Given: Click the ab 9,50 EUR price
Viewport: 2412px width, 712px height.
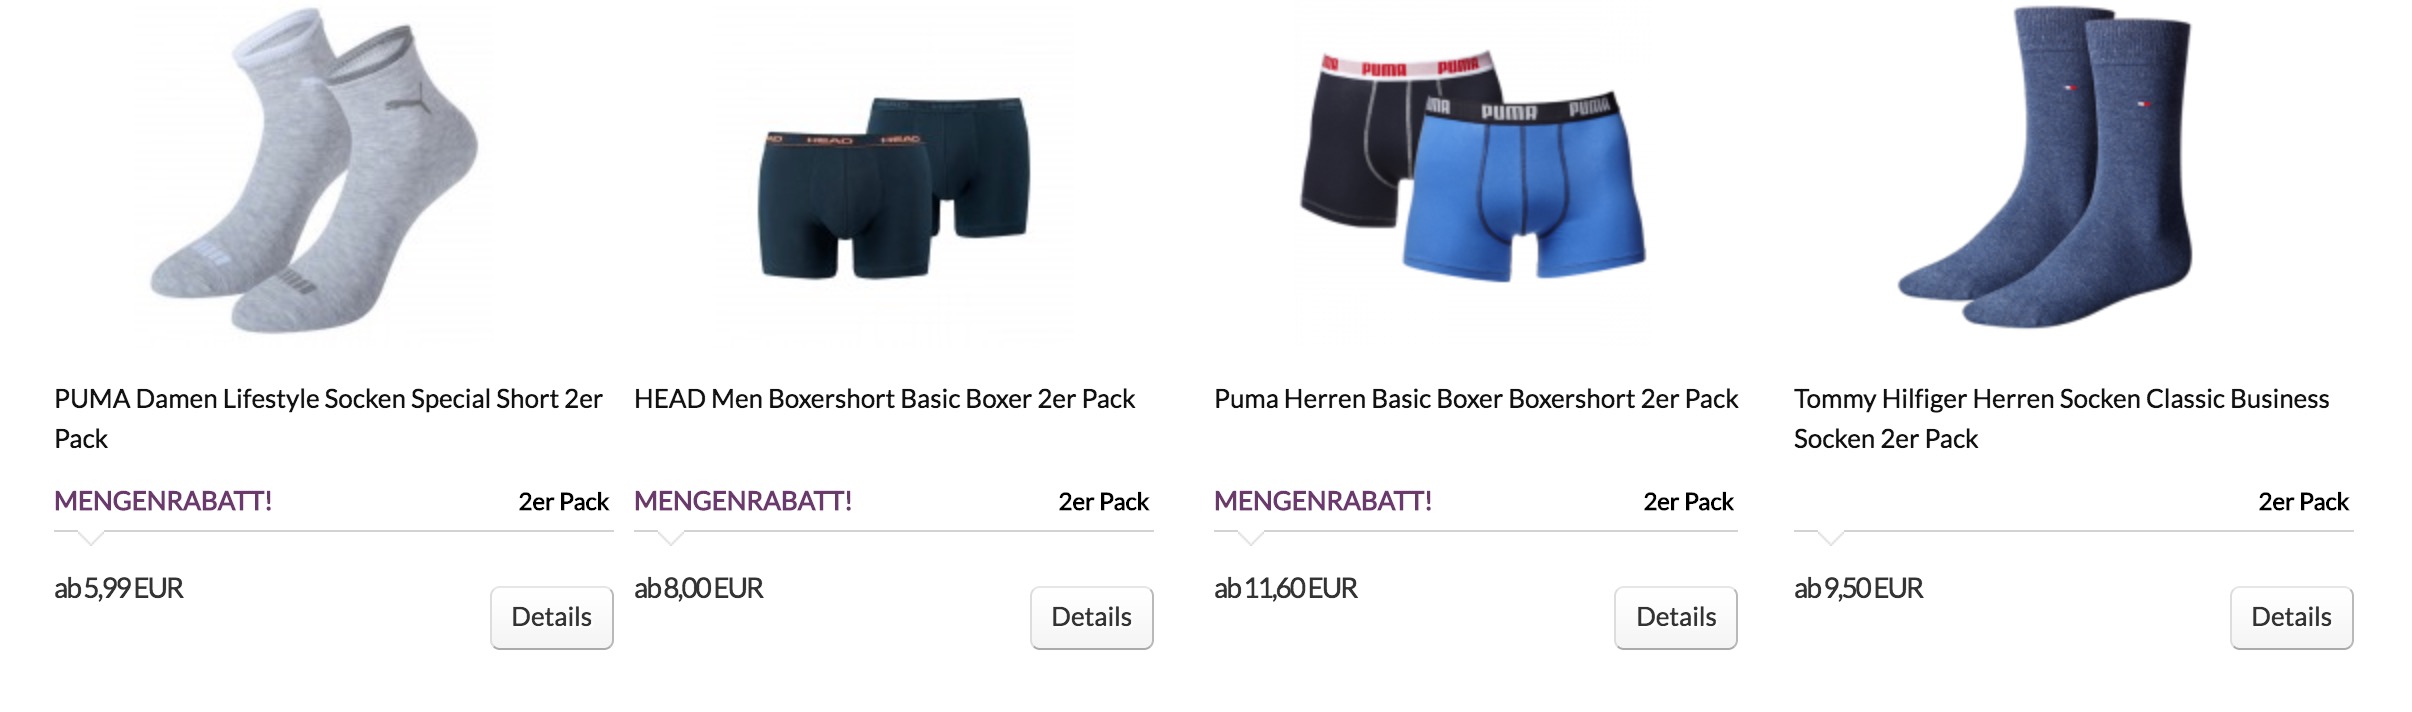Looking at the screenshot, I should point(1859,588).
